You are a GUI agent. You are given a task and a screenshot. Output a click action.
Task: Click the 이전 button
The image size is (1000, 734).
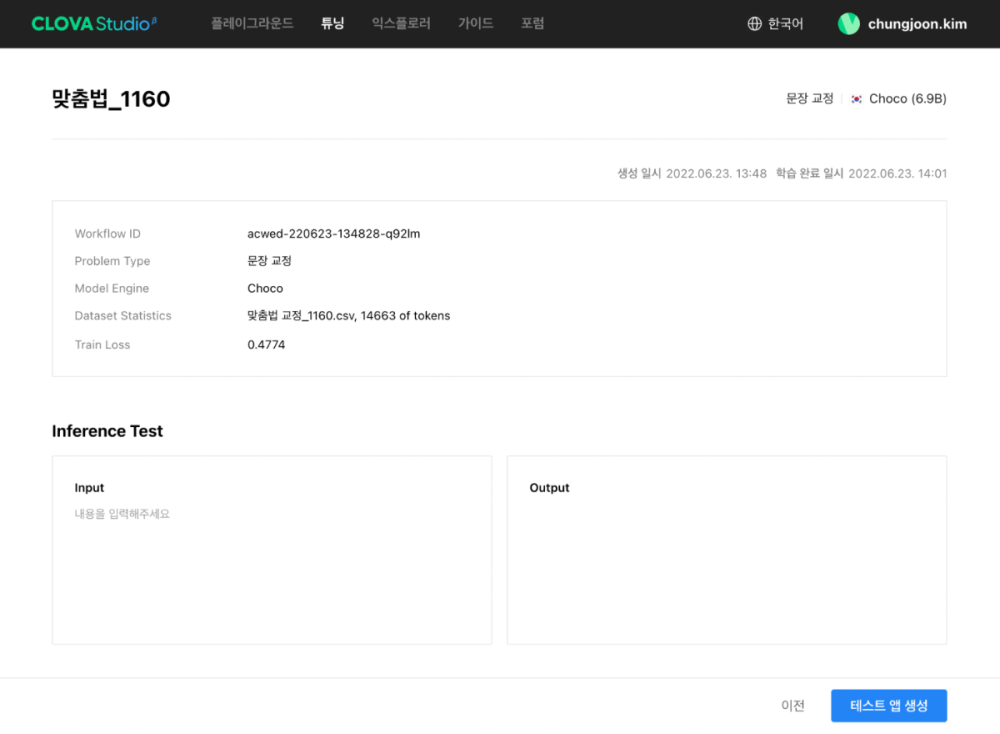792,706
